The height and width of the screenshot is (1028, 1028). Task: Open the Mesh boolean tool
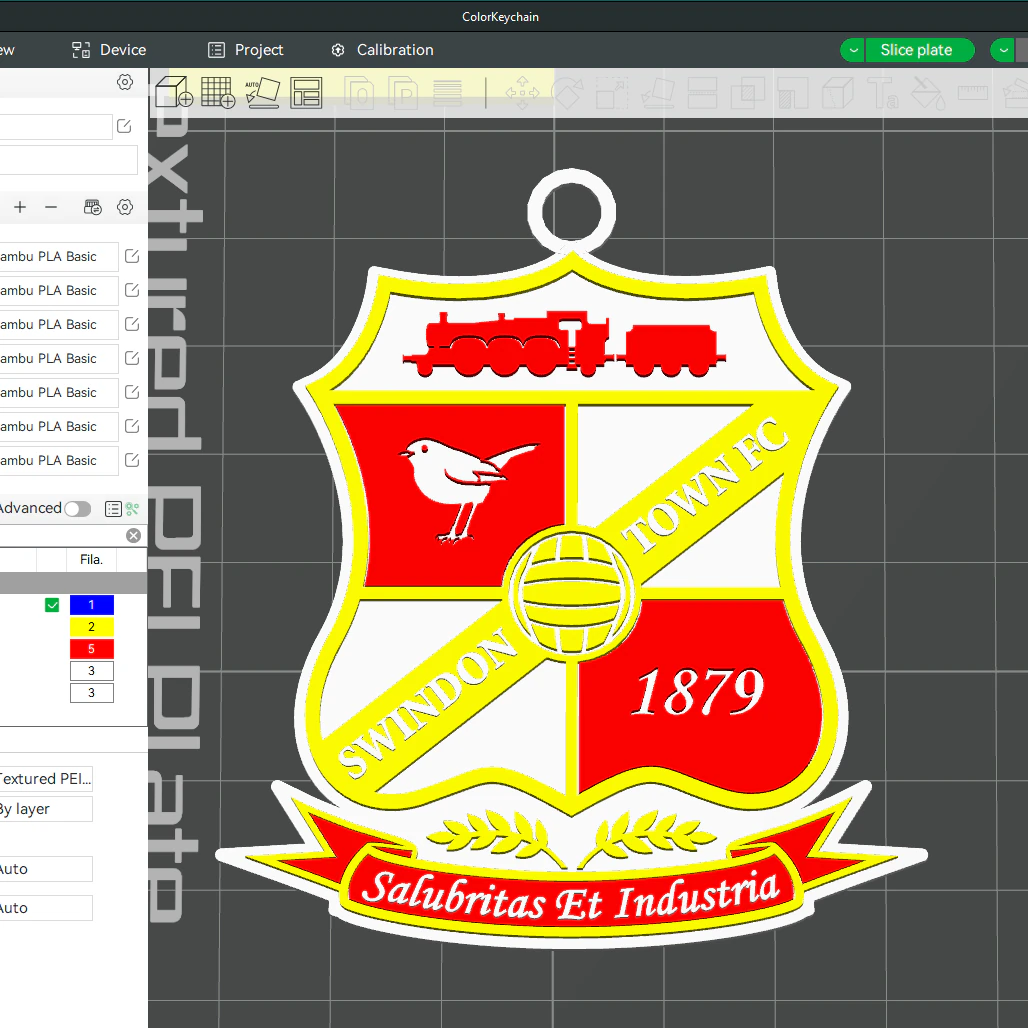(x=747, y=93)
